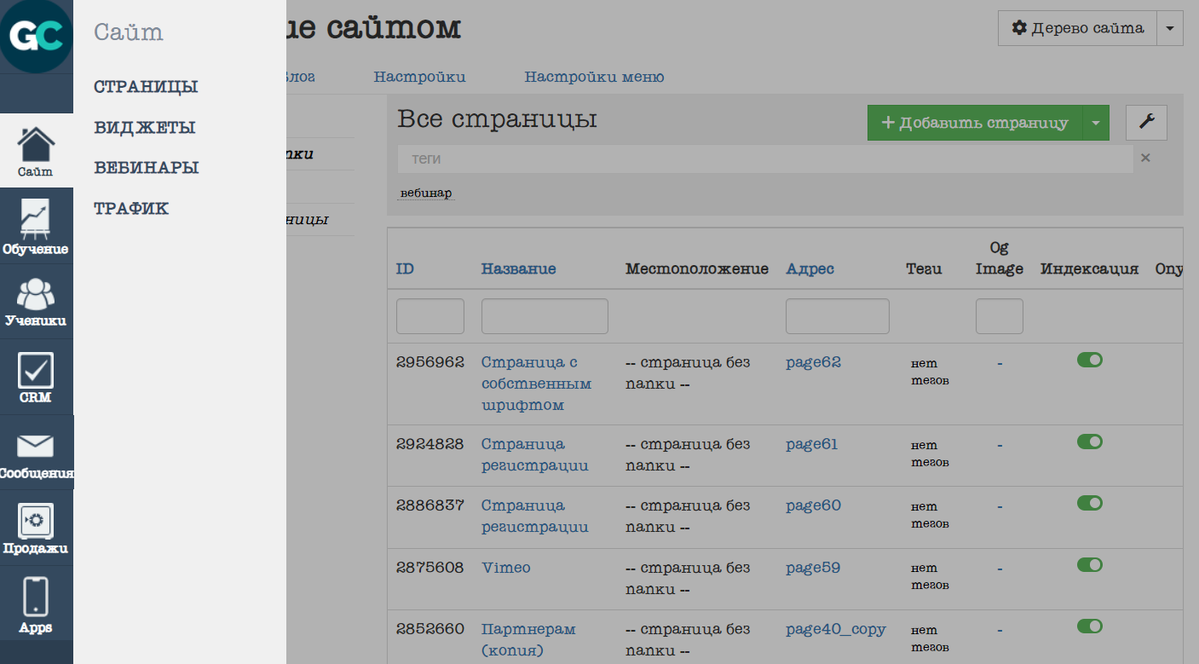Viewport: 1199px width, 664px height.
Task: Select the вебинар tag
Action: click(x=426, y=193)
